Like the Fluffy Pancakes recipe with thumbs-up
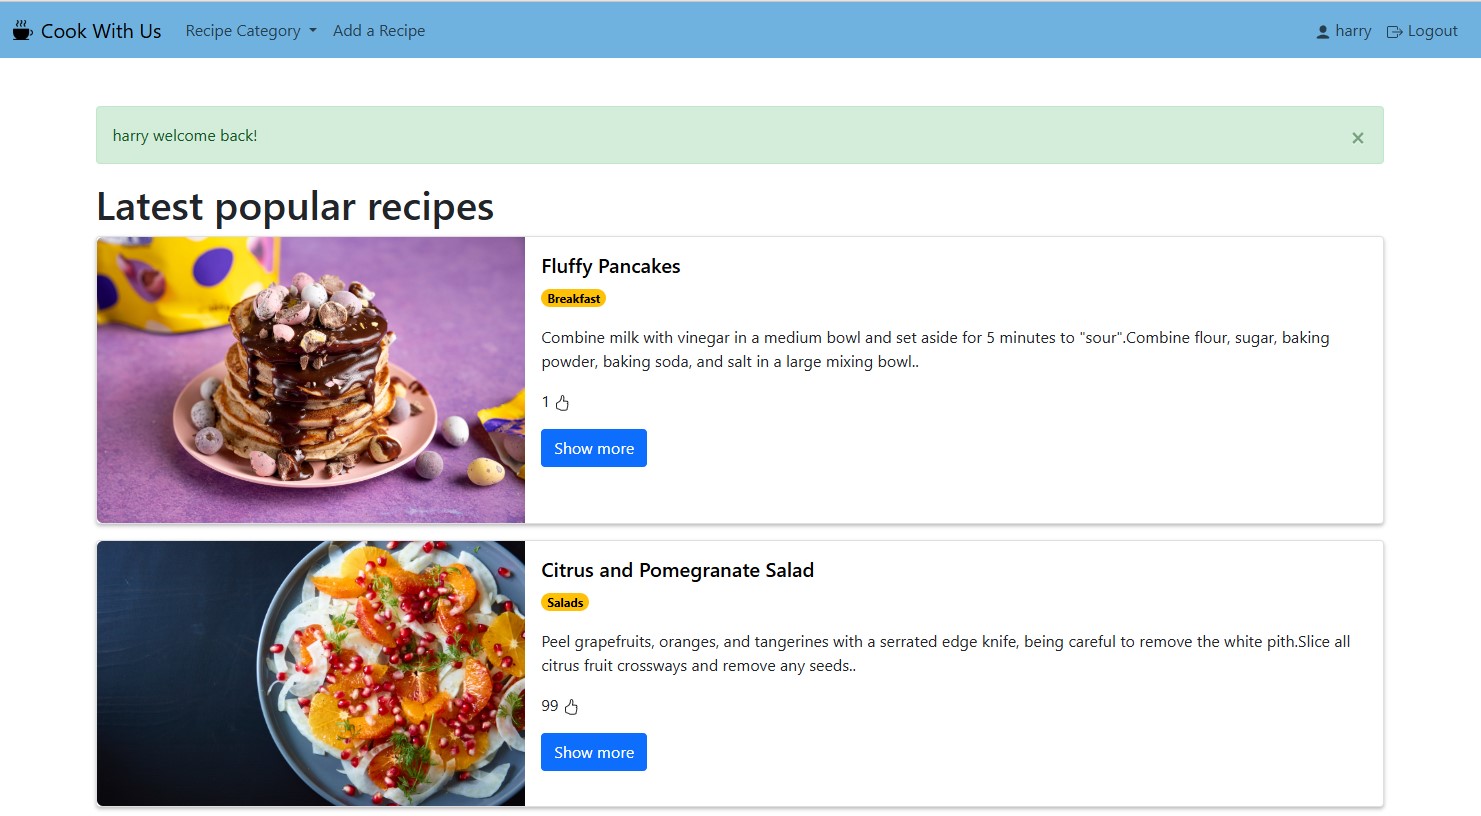Image resolution: width=1481 pixels, height=816 pixels. click(x=562, y=403)
